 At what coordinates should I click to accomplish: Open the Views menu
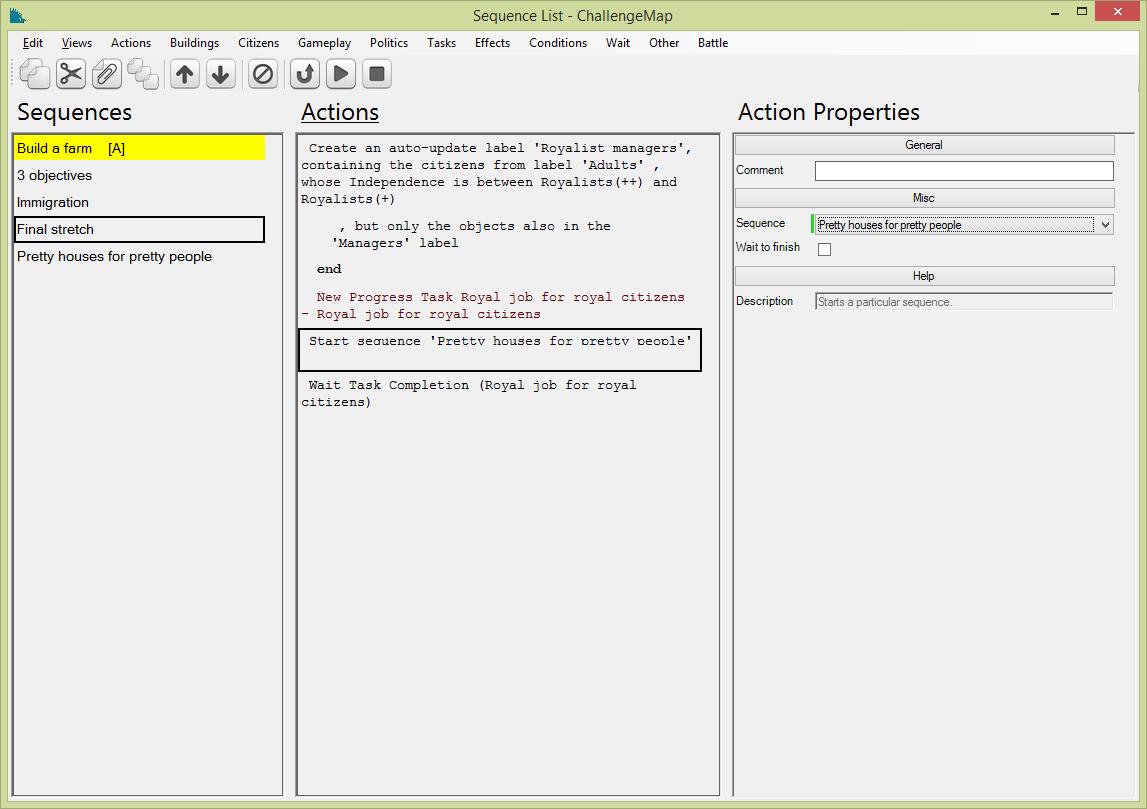77,43
